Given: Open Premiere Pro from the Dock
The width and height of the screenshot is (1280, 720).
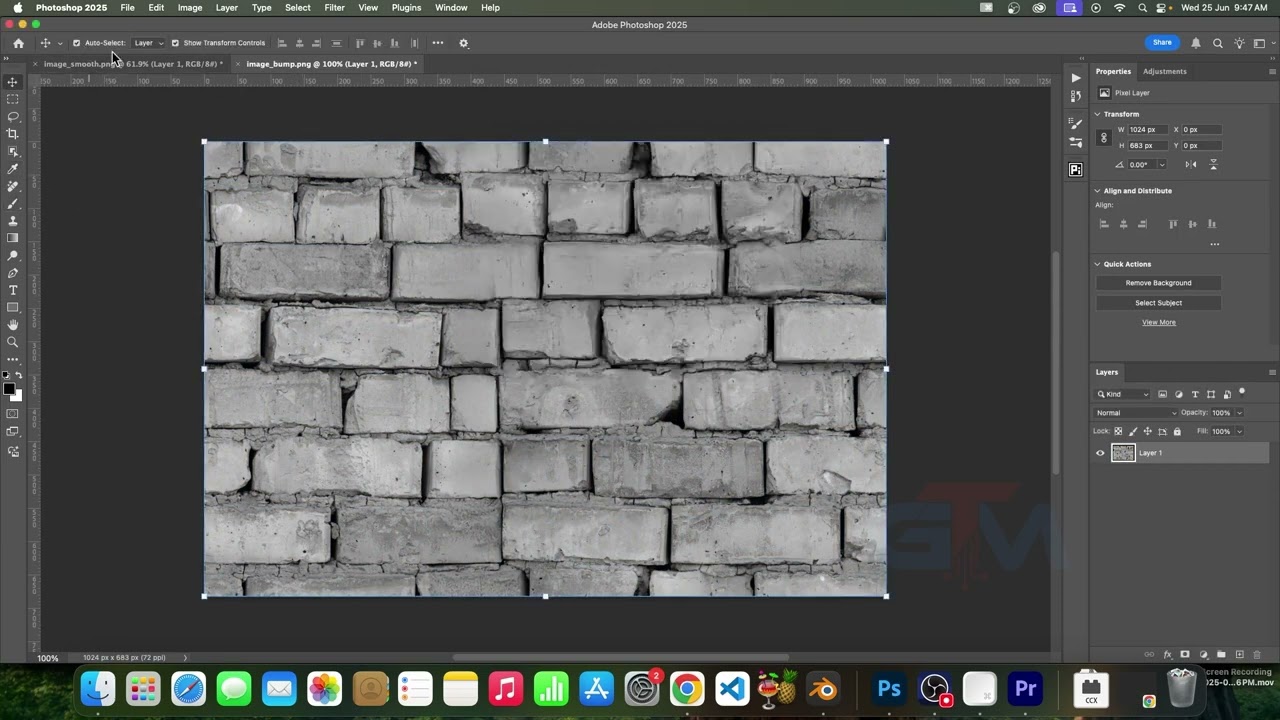Looking at the screenshot, I should coord(1025,689).
